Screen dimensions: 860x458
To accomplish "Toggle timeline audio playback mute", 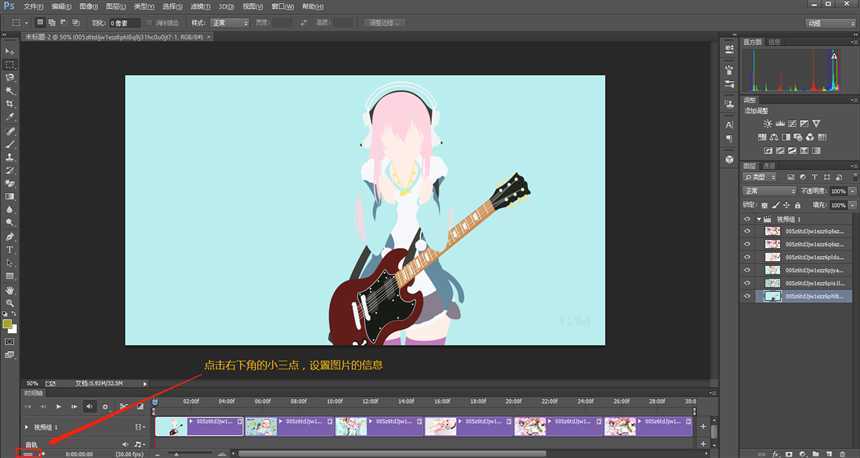I will point(89,406).
